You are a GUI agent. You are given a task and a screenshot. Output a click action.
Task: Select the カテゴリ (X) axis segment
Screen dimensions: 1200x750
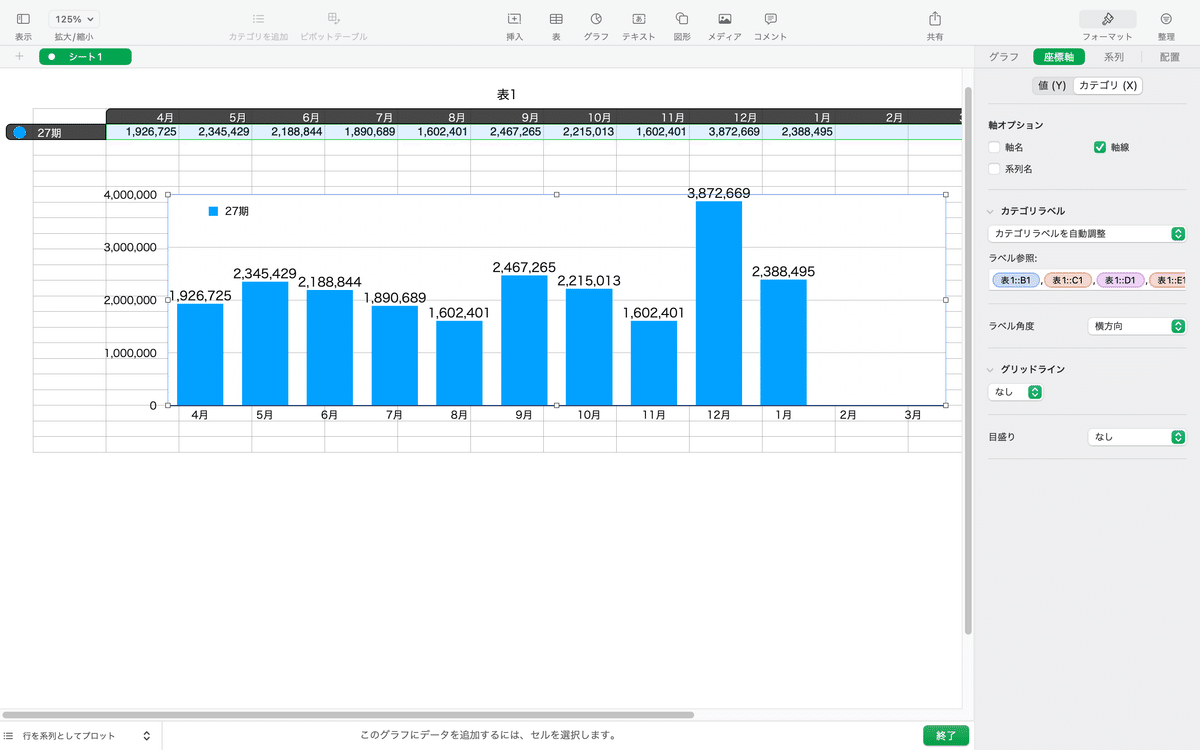click(1108, 86)
